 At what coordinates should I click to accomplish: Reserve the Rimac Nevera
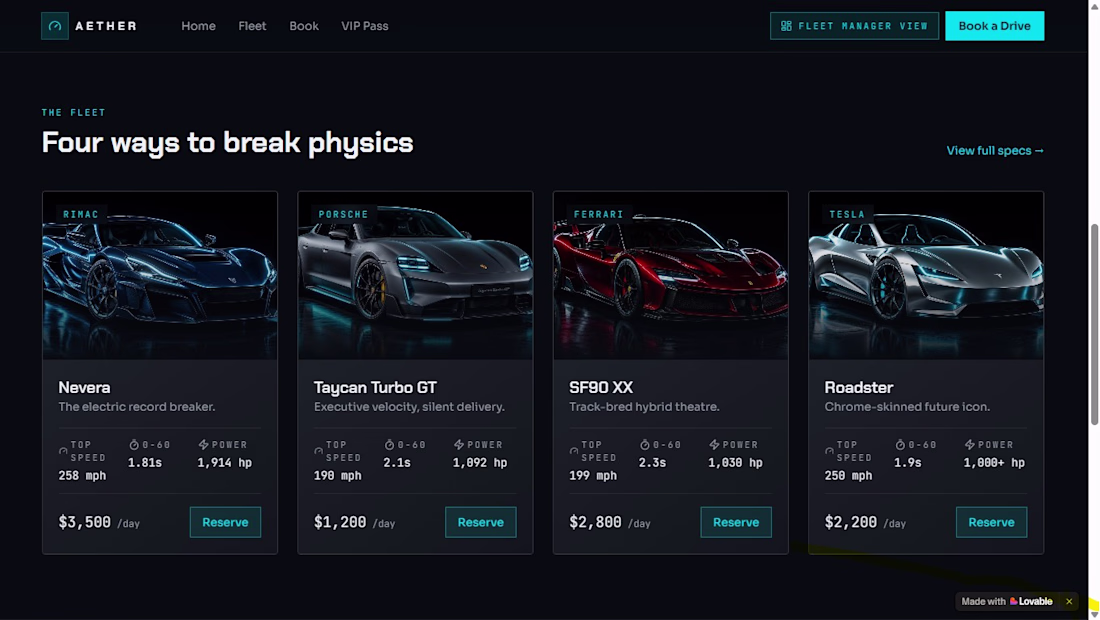pos(225,523)
